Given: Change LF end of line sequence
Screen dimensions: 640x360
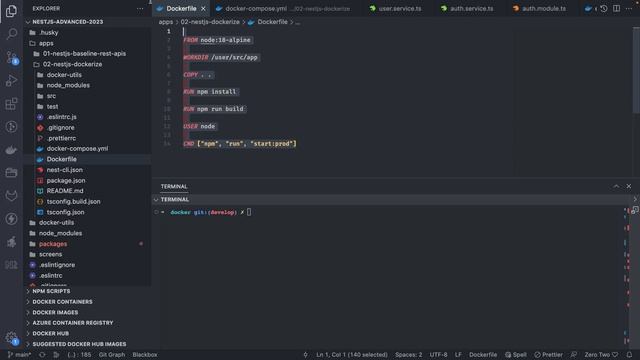Looking at the screenshot, I should click(x=458, y=355).
